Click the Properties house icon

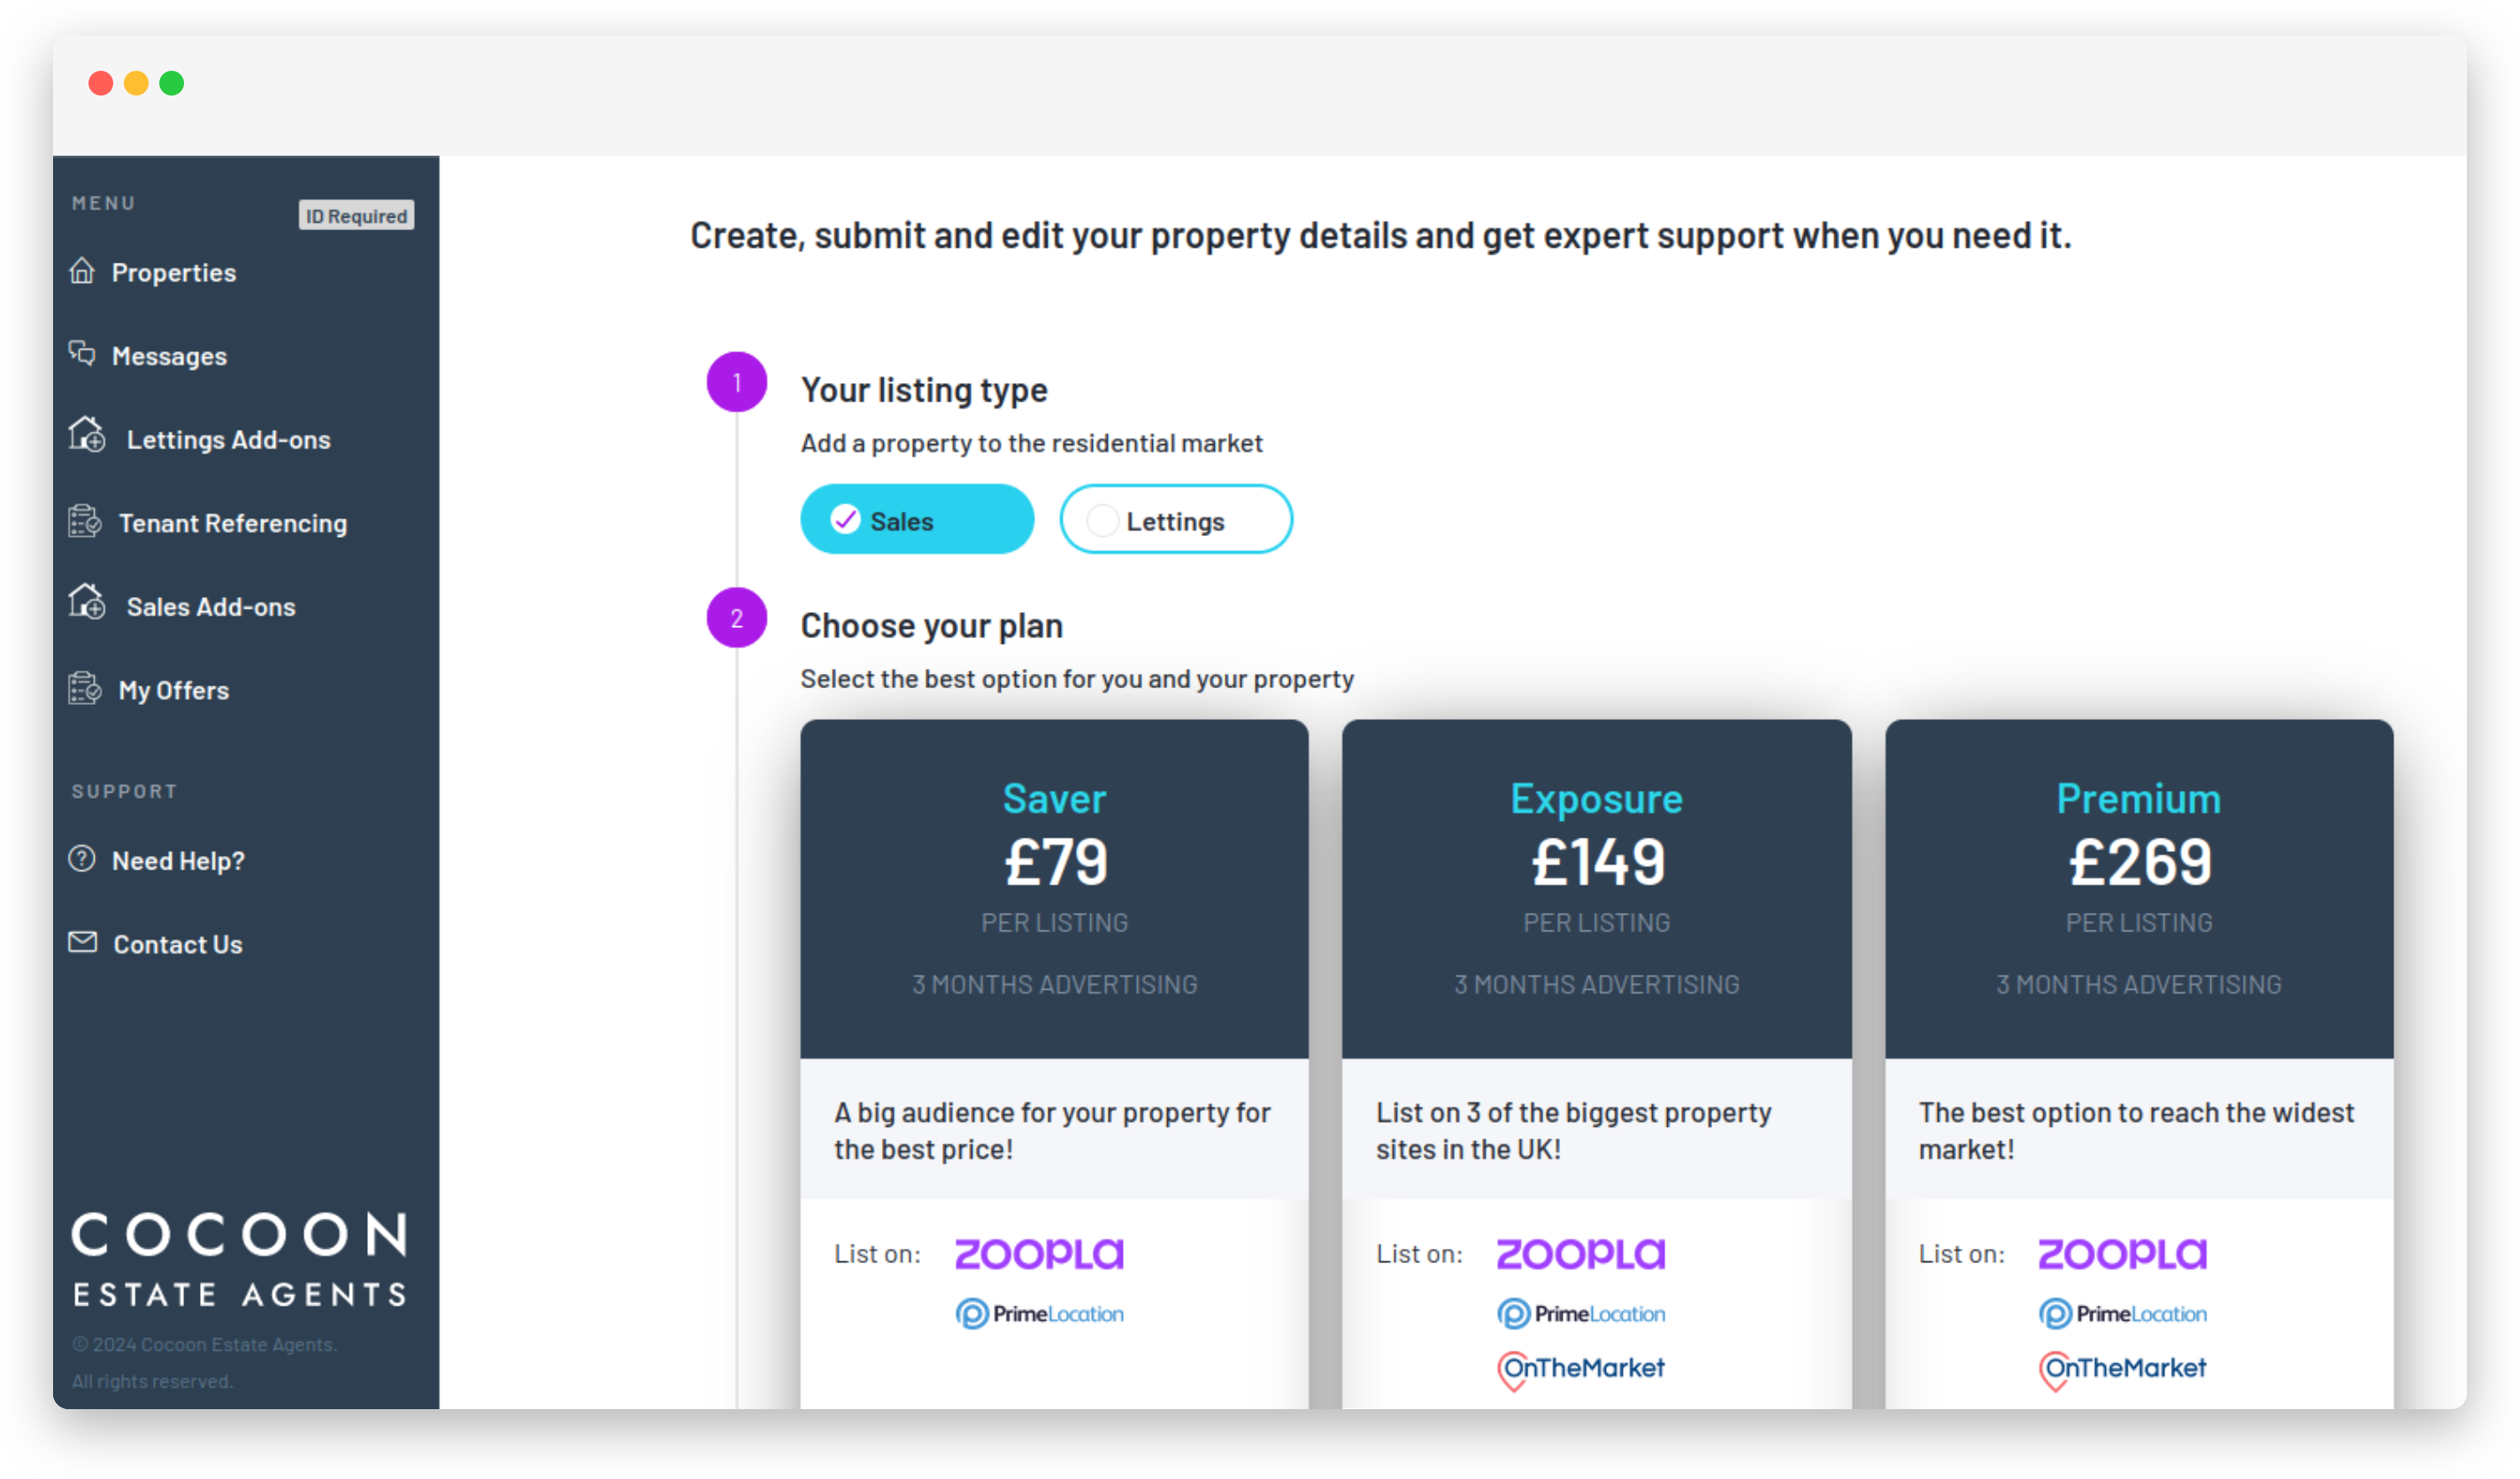click(x=82, y=271)
